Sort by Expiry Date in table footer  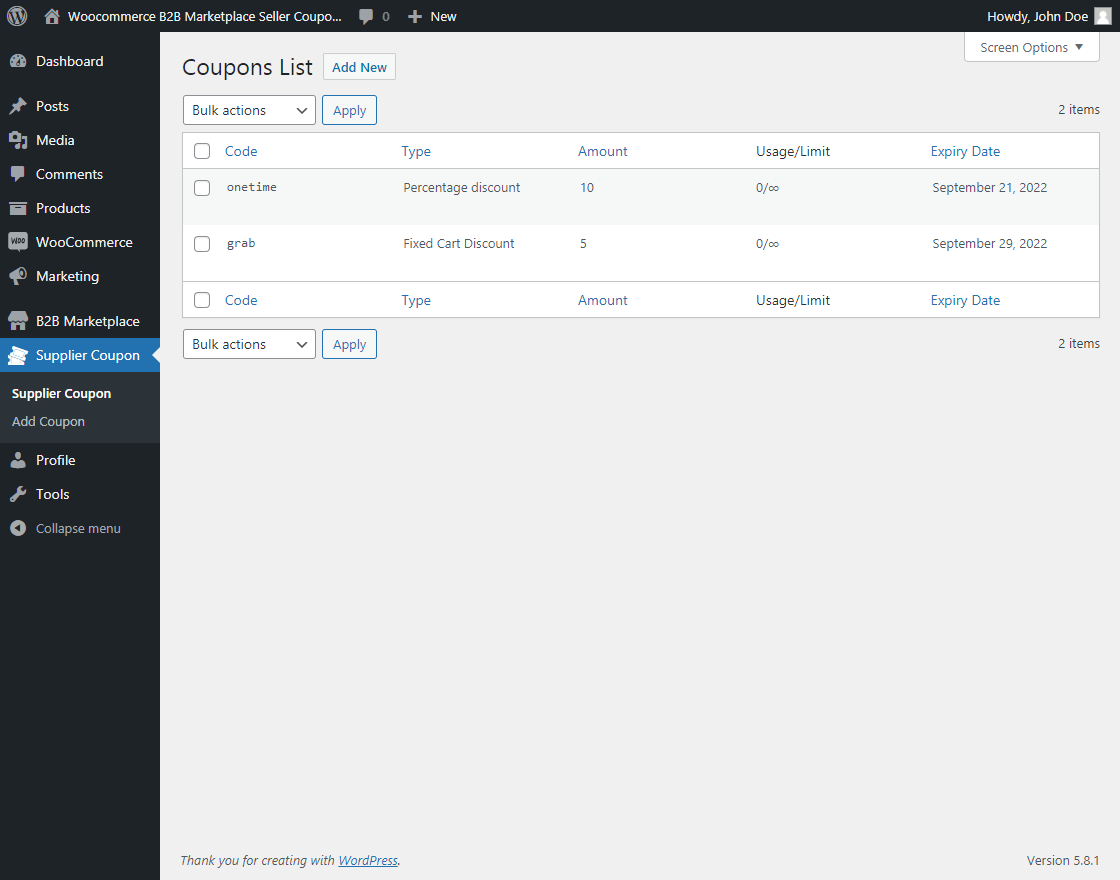click(x=965, y=300)
